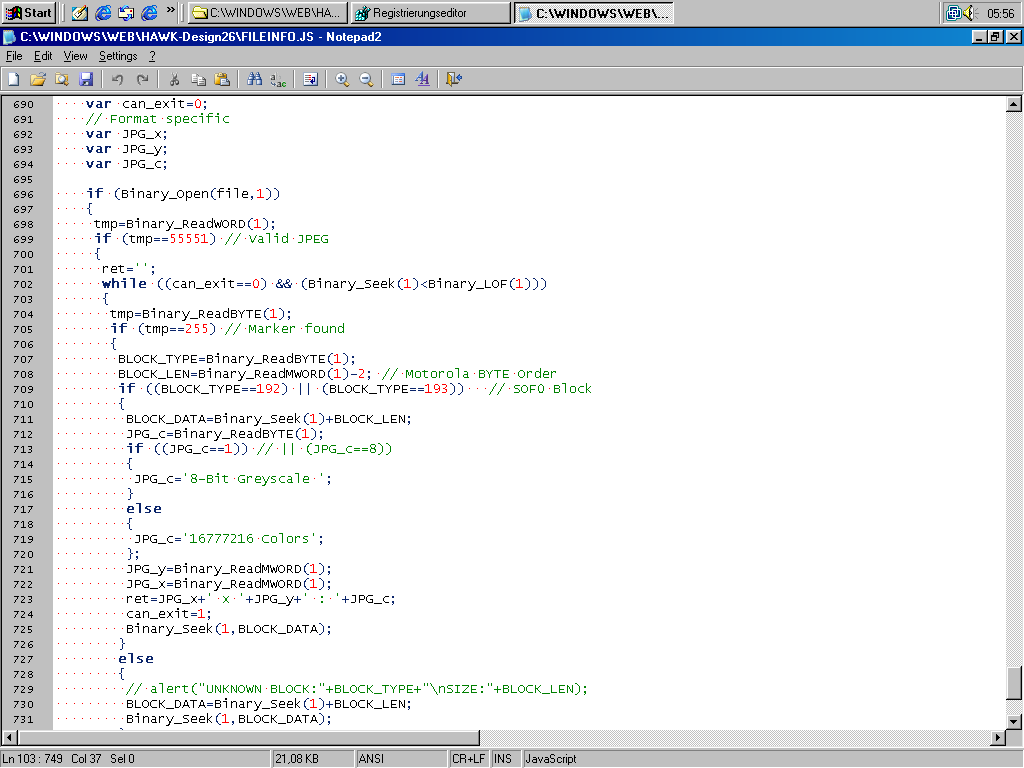This screenshot has width=1024, height=768.
Task: Cut selection with scissors icon
Action: point(174,80)
